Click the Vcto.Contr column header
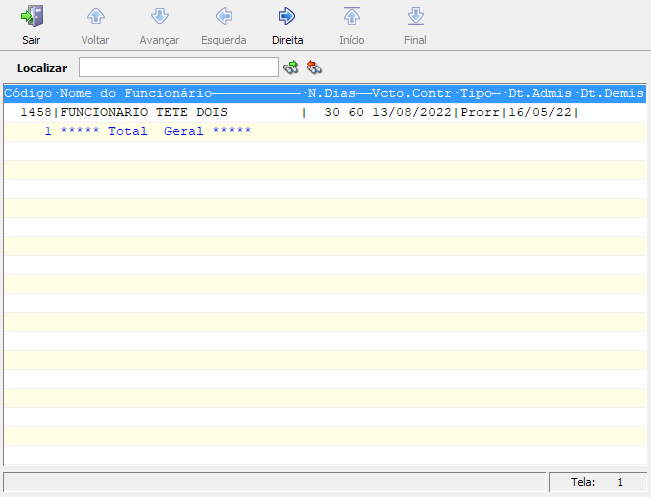The image size is (651, 497). pos(412,94)
